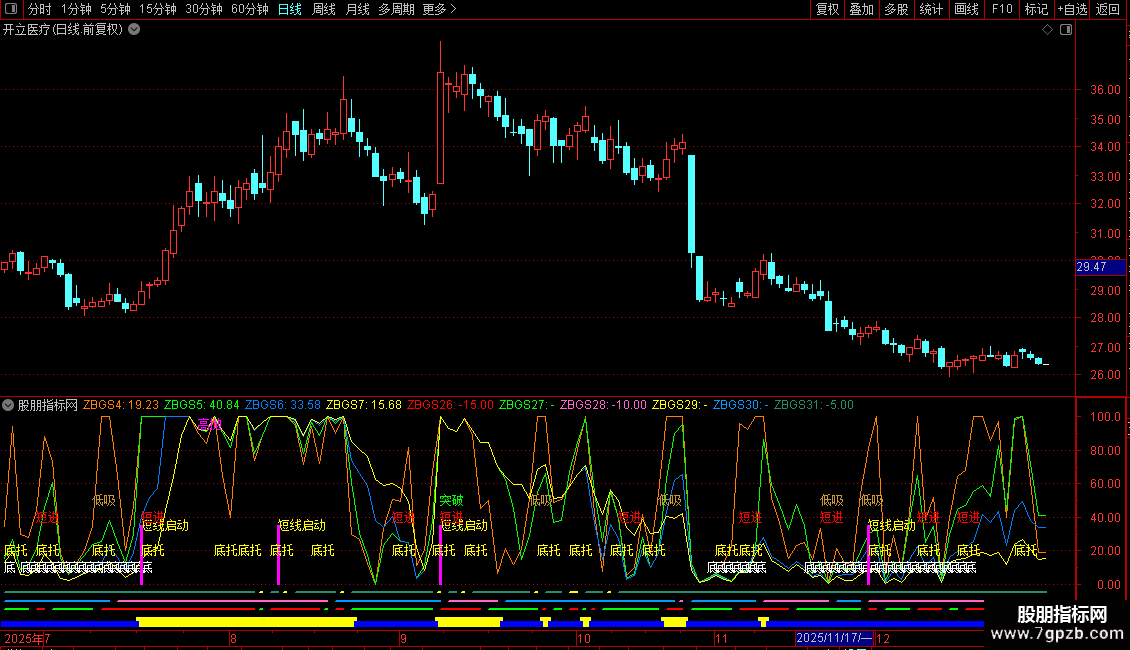Click the 100.0 label on the indicator axis
1130x650 pixels.
click(x=1105, y=417)
